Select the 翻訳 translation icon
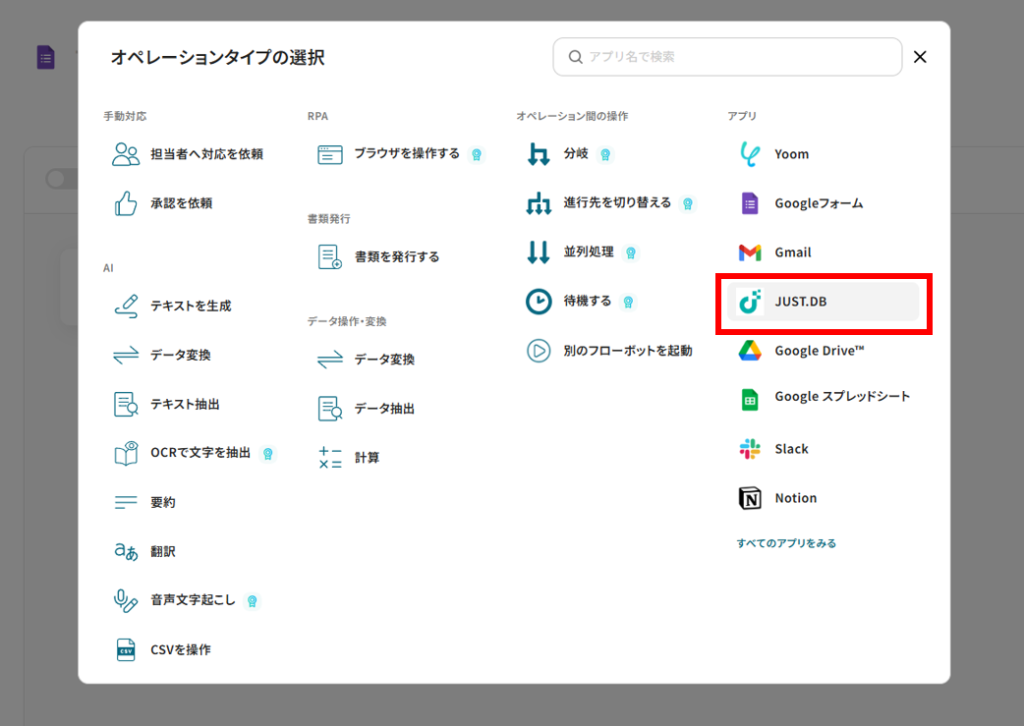Screen dimensions: 1024x726 [x=126, y=551]
